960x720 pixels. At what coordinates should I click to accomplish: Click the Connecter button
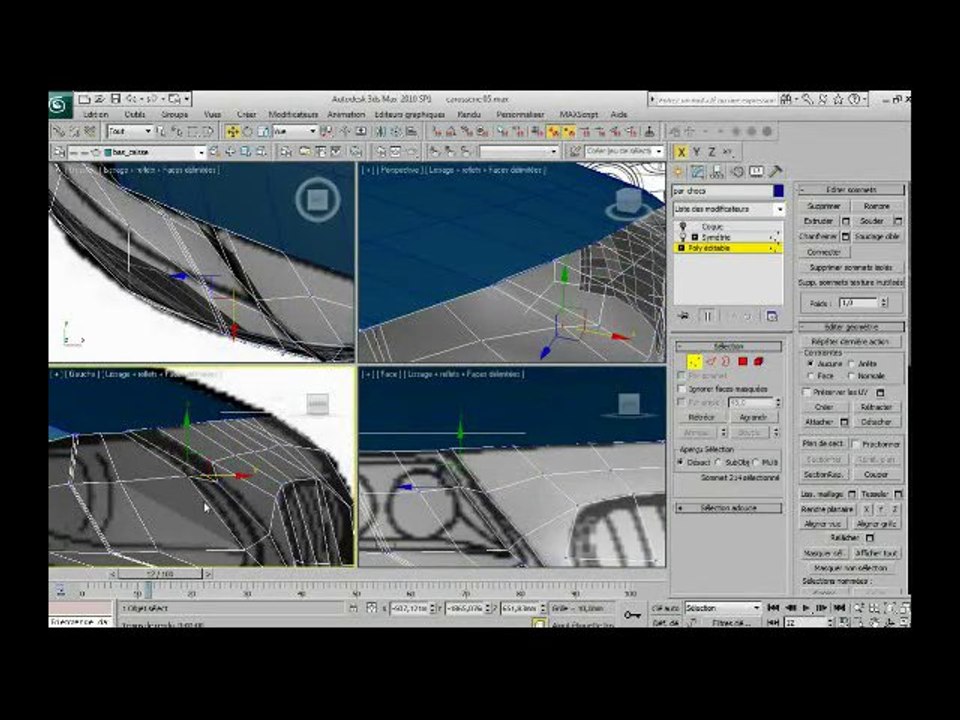click(x=824, y=252)
